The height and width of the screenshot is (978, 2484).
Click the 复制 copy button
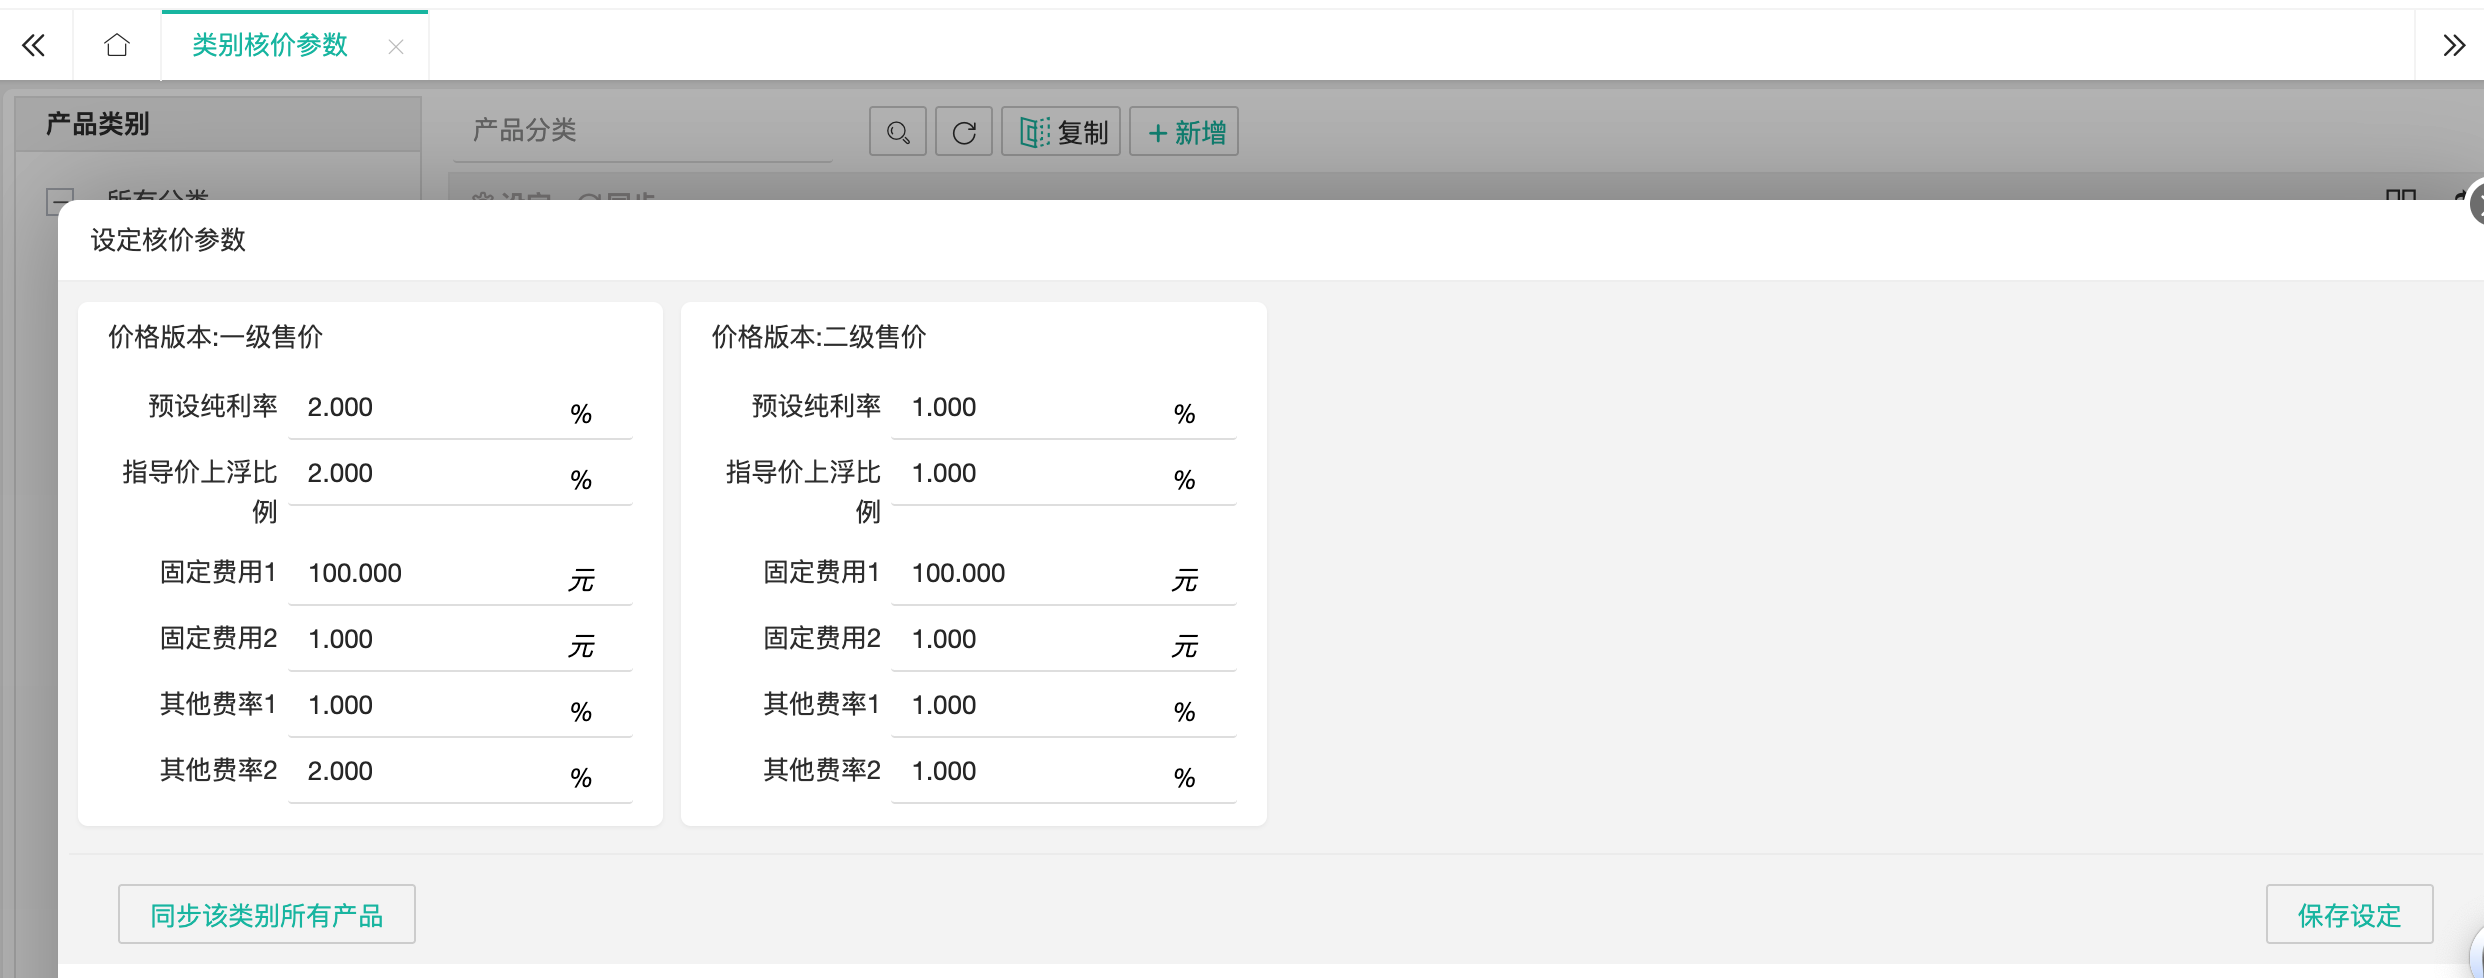(1061, 132)
